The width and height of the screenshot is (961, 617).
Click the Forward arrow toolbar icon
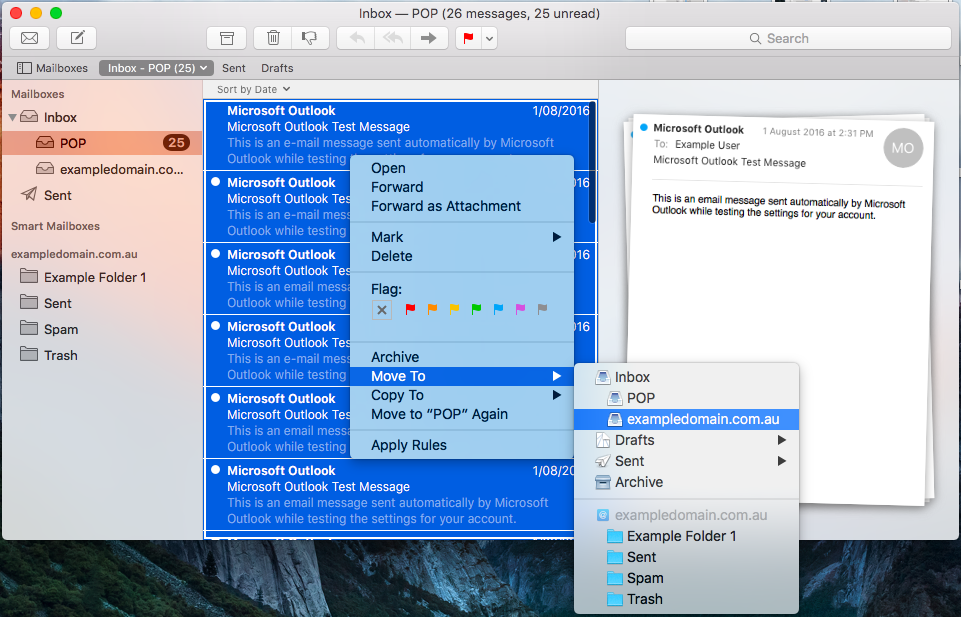coord(428,38)
